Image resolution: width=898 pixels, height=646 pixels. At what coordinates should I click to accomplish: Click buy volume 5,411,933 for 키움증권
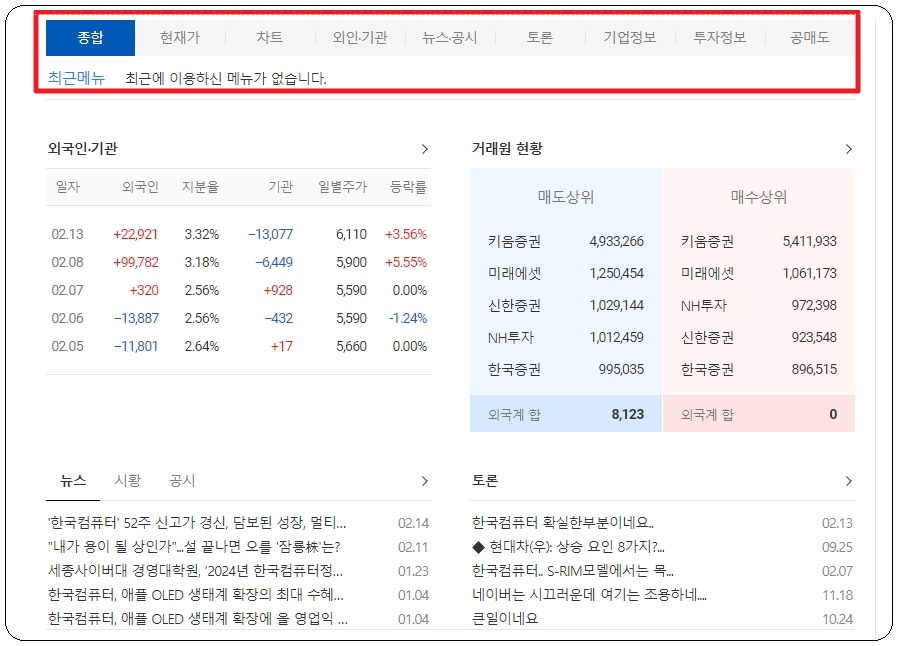(810, 242)
